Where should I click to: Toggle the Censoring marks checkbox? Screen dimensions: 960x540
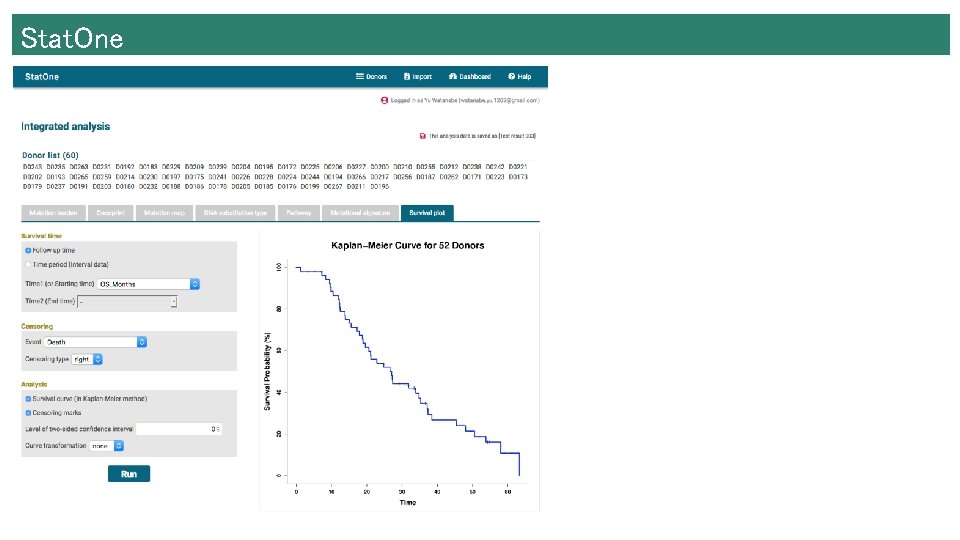(28, 413)
